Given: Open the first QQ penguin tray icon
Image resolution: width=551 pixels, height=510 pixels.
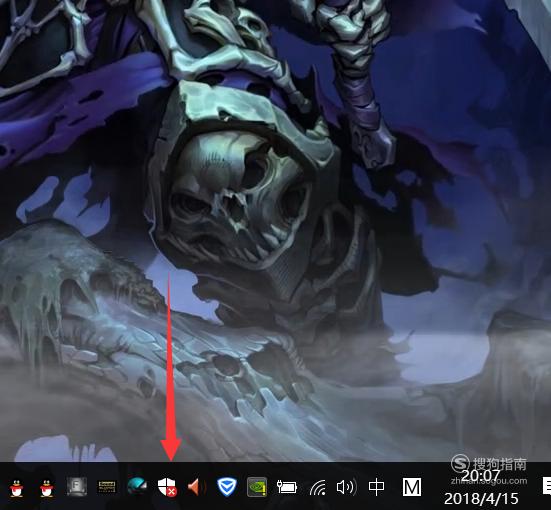Looking at the screenshot, I should tap(16, 488).
